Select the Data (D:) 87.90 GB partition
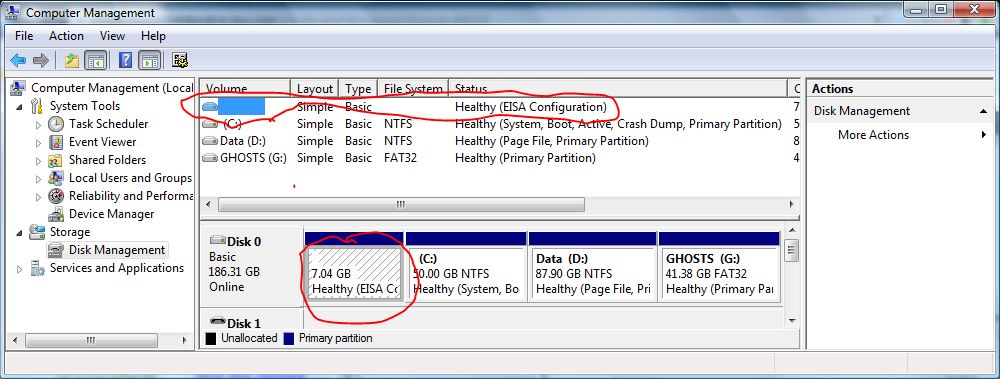The image size is (1000, 379). tap(592, 274)
